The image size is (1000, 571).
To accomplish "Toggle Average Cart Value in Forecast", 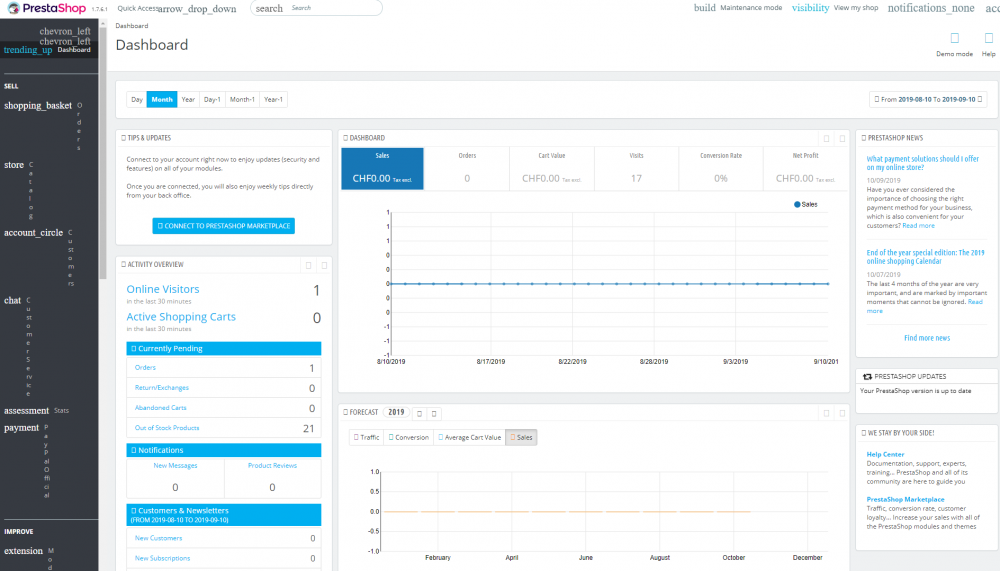I will 469,437.
